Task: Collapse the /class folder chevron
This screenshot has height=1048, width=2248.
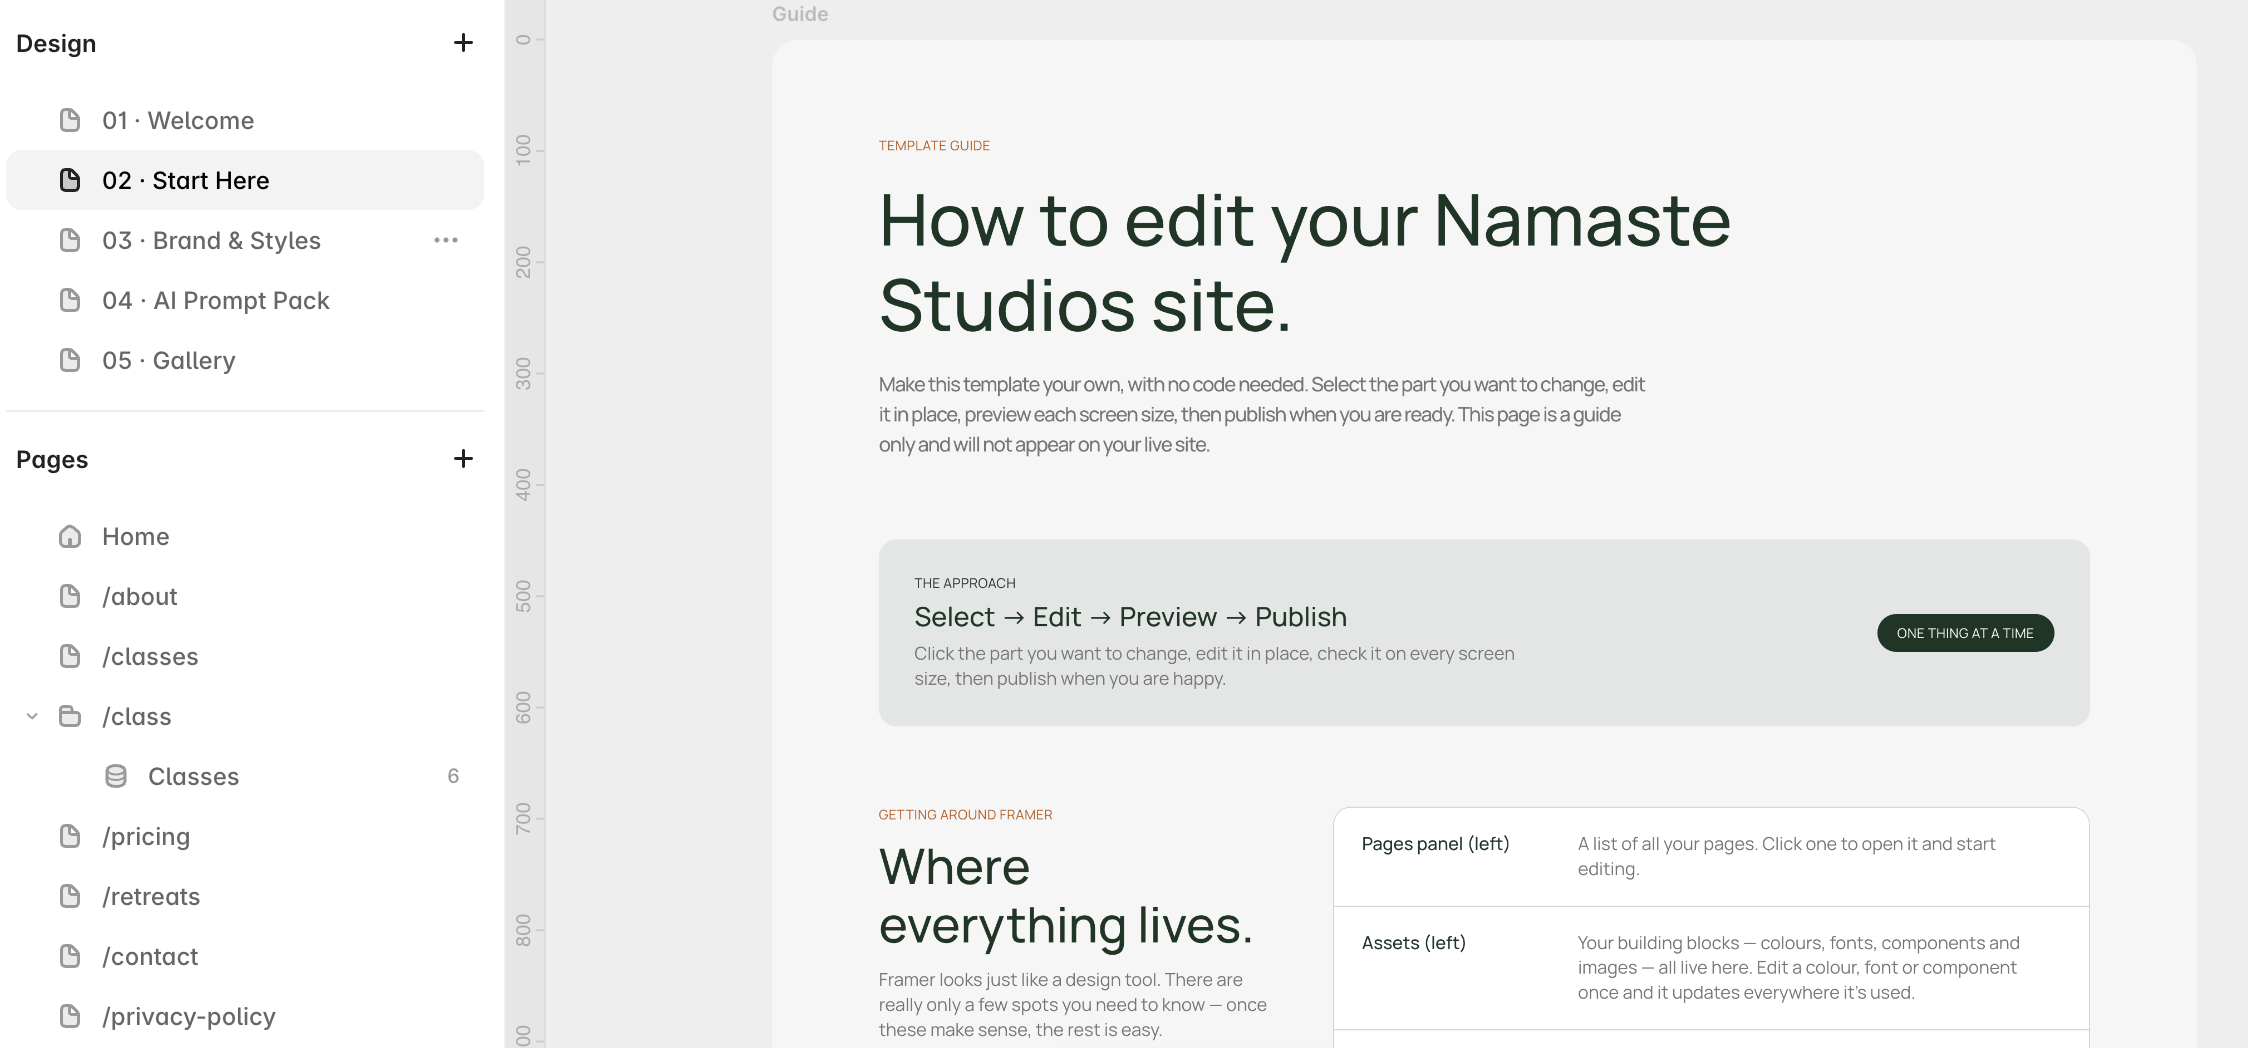Action: pos(32,716)
